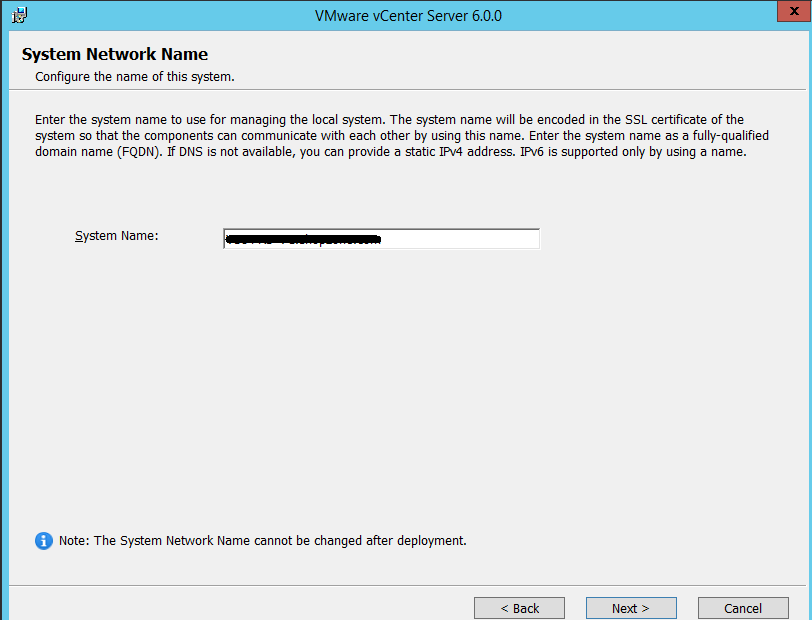Viewport: 812px width, 620px height.
Task: Click the 'System Name:' label
Action: pyautogui.click(x=117, y=236)
